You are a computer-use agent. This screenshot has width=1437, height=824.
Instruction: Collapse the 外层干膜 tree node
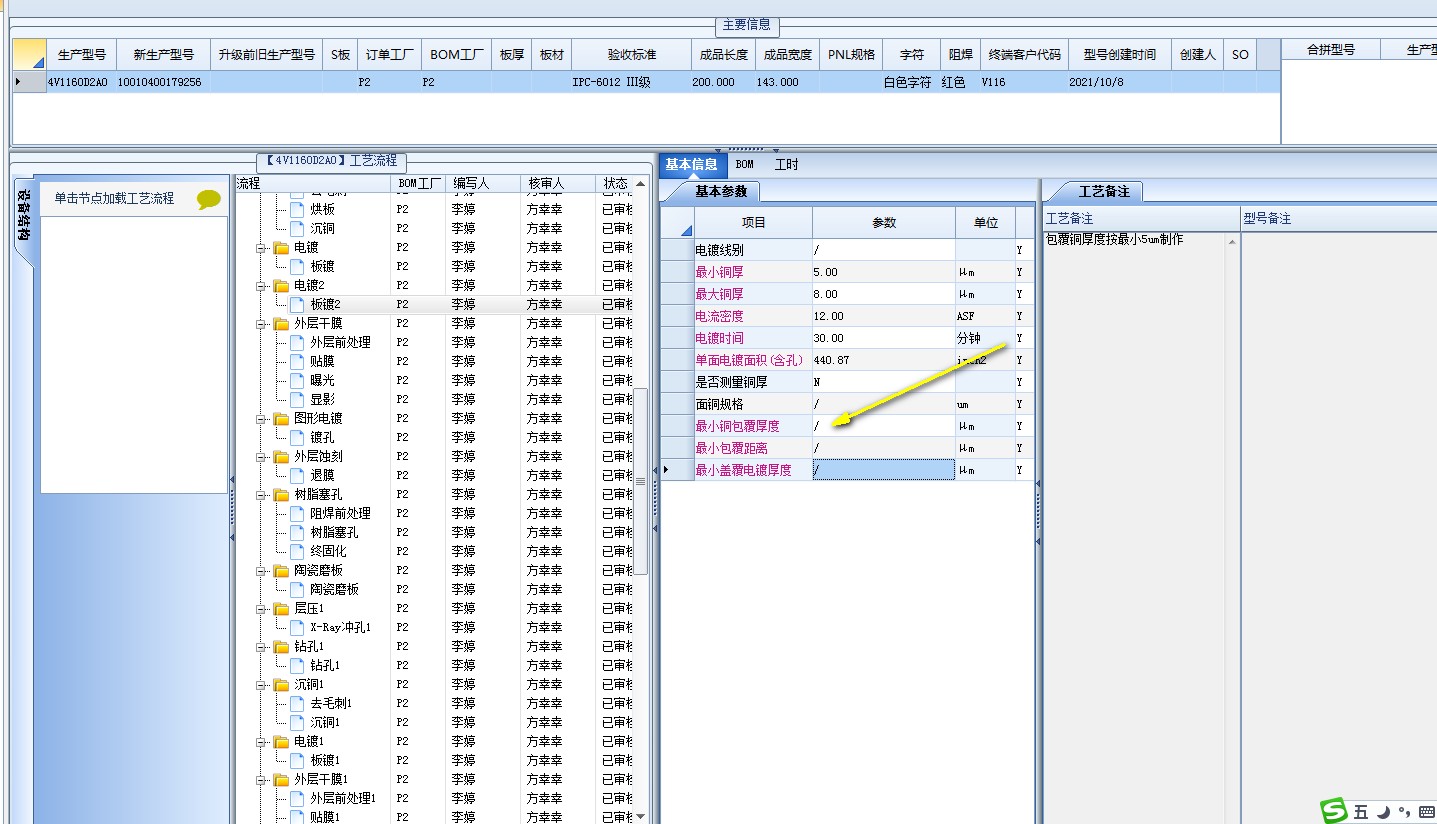(x=262, y=324)
